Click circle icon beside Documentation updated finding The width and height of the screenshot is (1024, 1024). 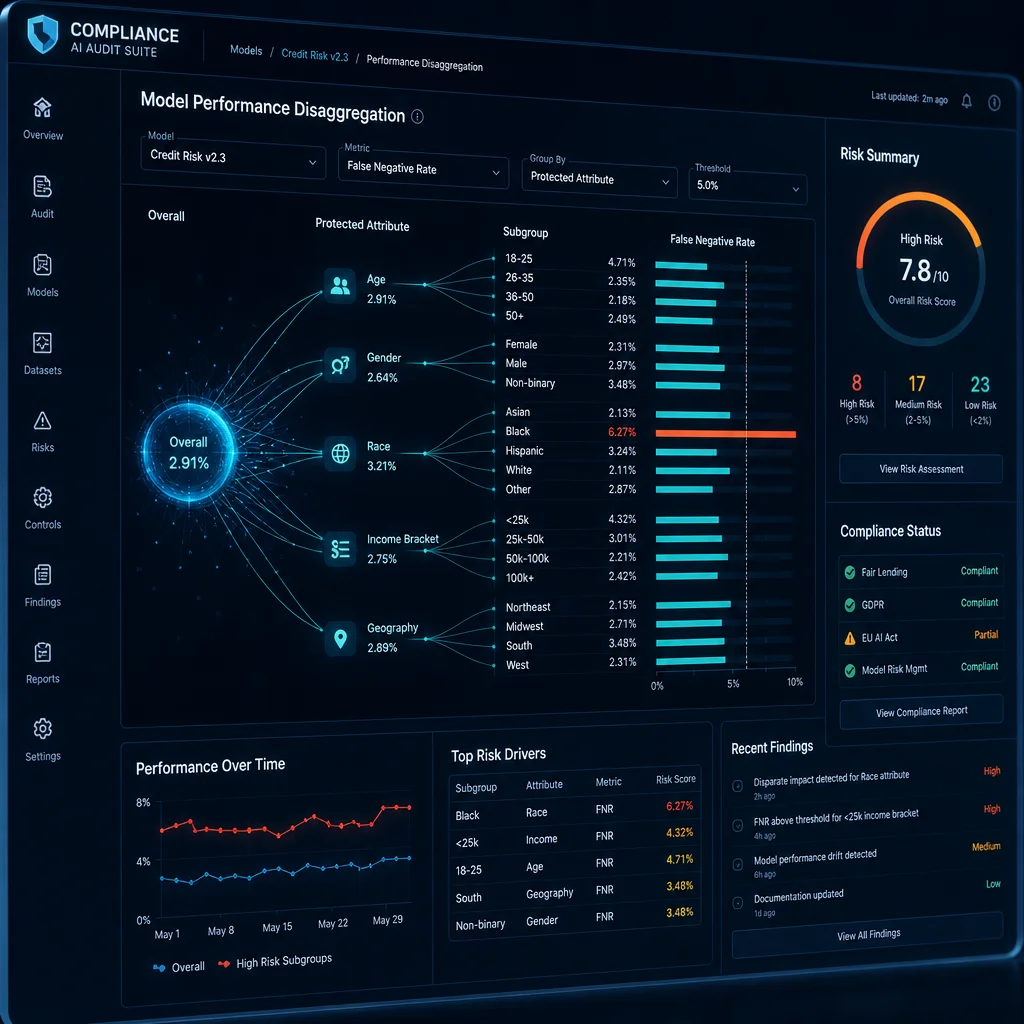pos(737,903)
